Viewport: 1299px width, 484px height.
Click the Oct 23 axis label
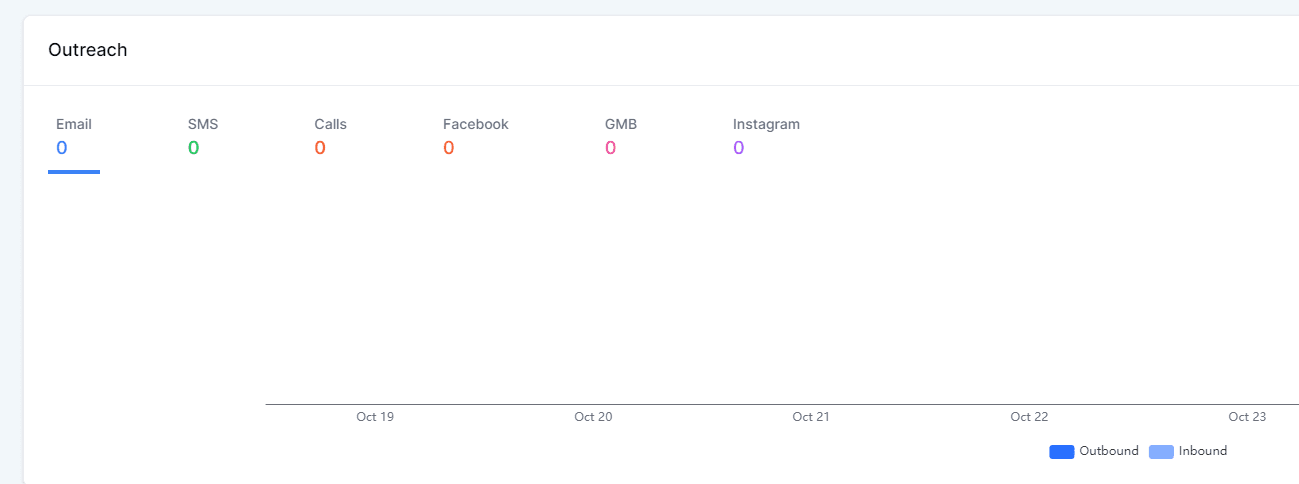[1247, 417]
